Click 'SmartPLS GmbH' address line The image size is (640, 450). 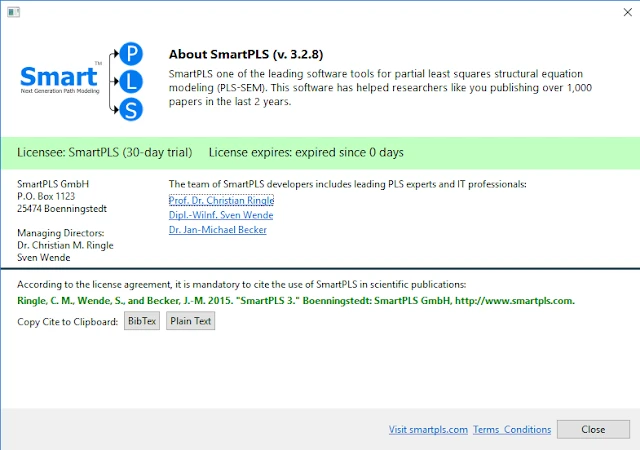(53, 184)
